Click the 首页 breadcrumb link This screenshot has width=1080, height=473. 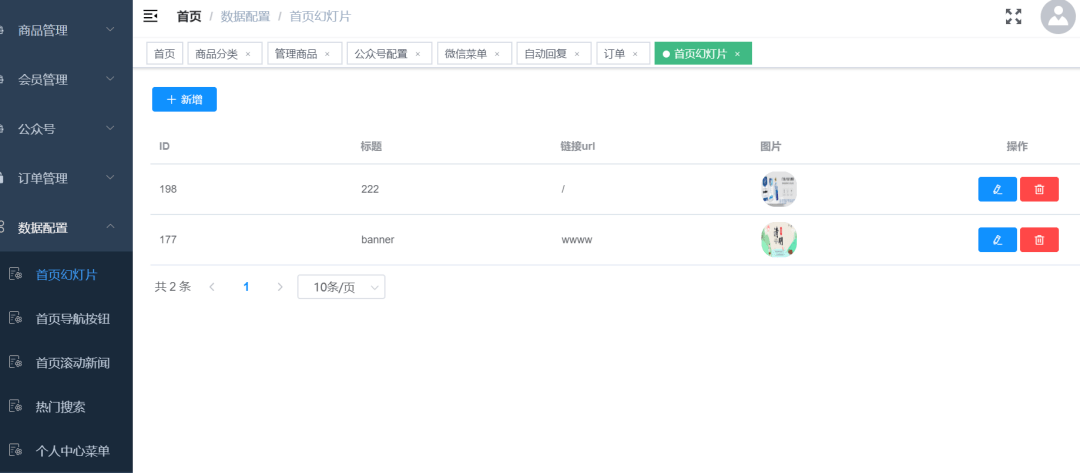188,16
